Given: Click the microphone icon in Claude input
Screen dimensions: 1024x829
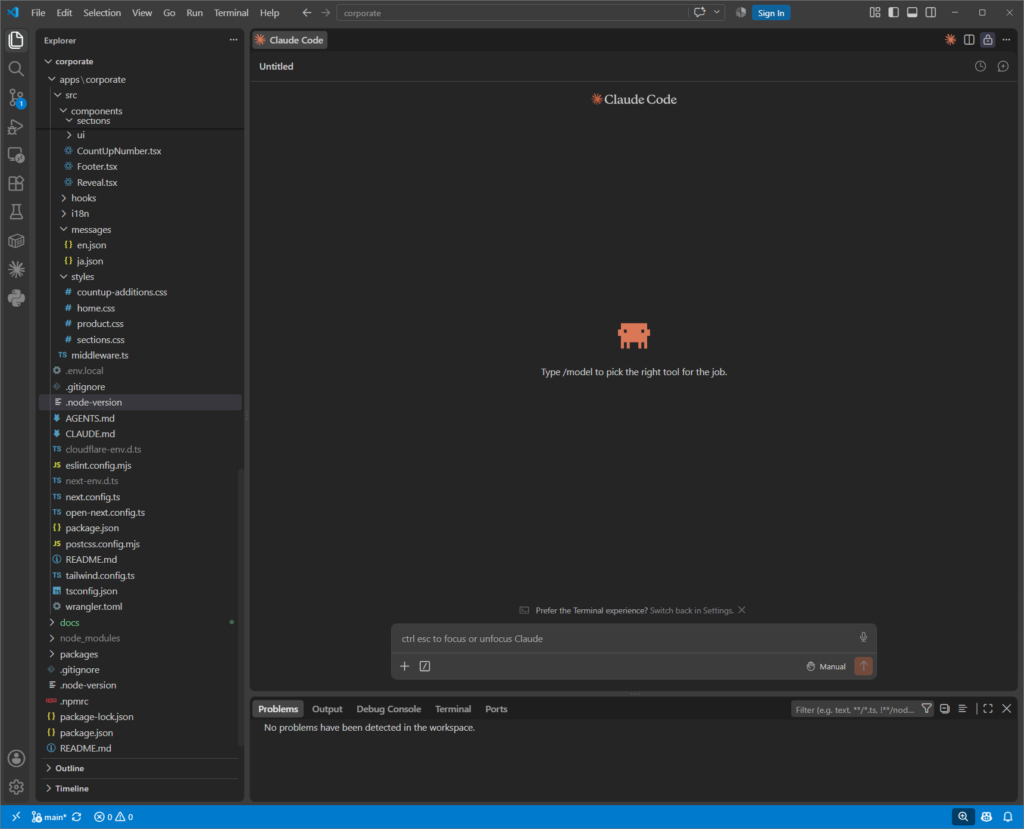Looking at the screenshot, I should [x=863, y=638].
